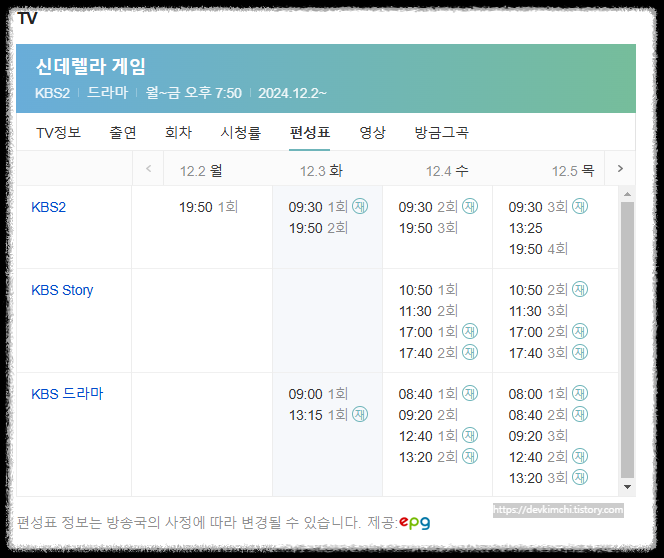Click rerun badge for KBS 드라마 12.5 08:40
This screenshot has width=664, height=558.
pyautogui.click(x=580, y=414)
